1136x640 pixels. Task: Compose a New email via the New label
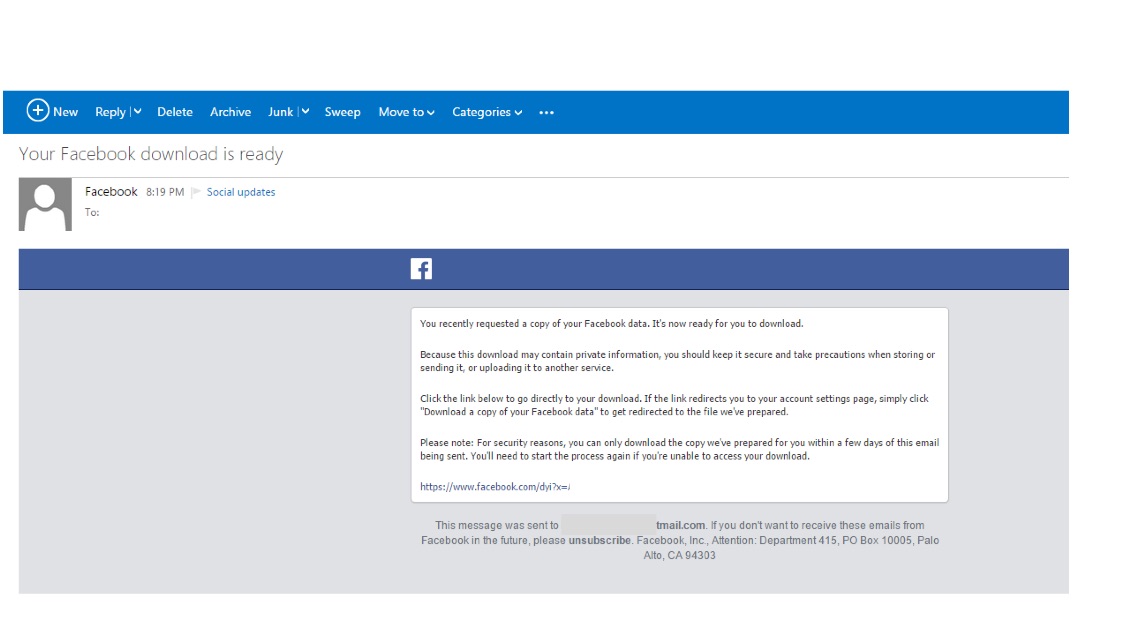65,112
